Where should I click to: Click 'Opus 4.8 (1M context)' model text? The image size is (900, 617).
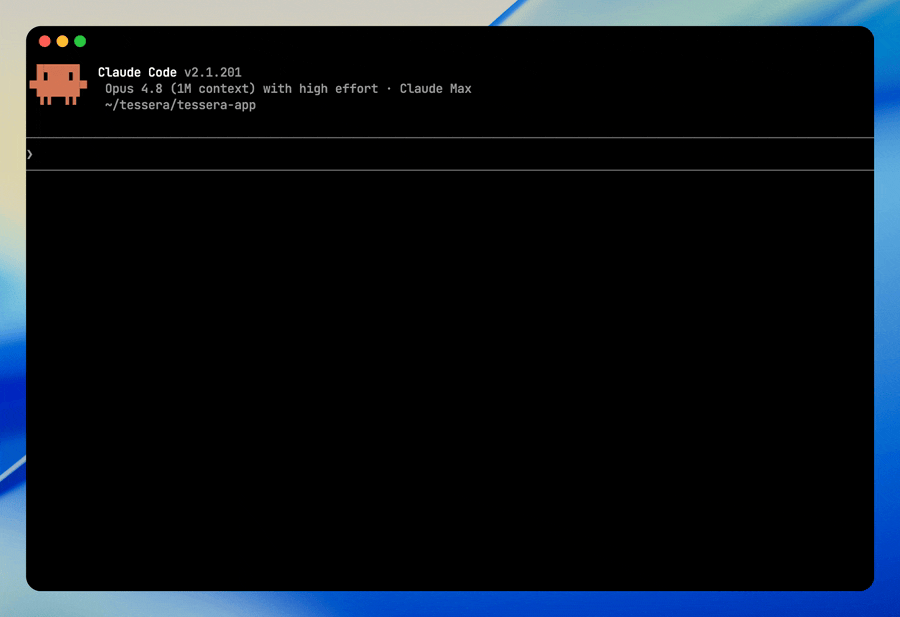coord(180,88)
